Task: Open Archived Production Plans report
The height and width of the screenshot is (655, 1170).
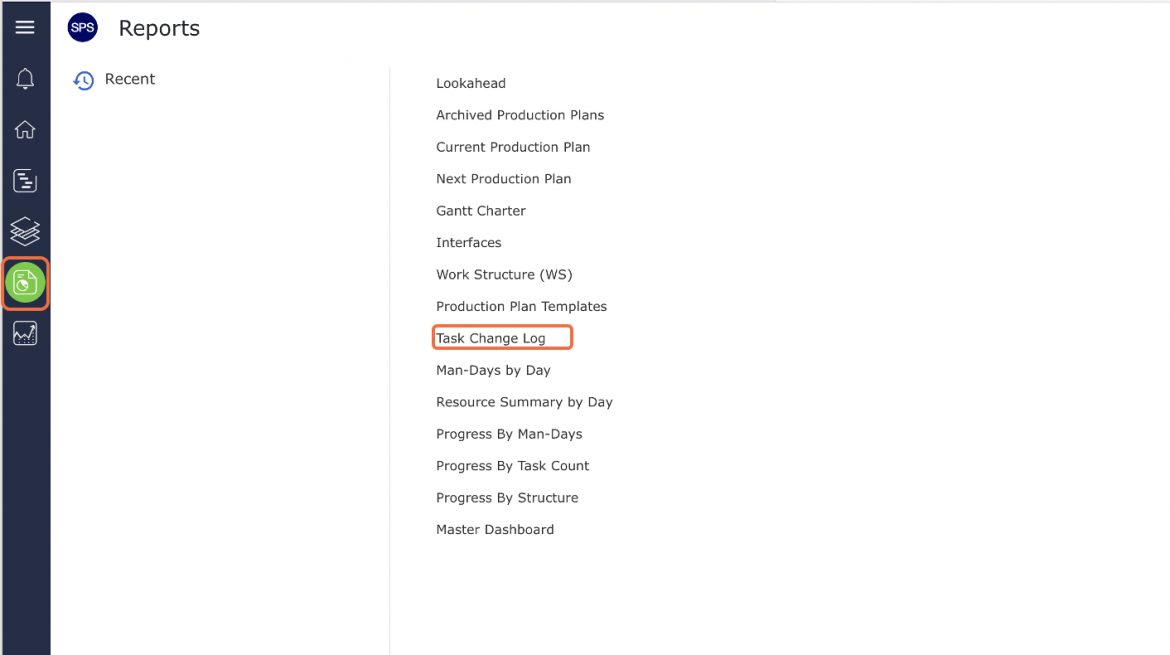Action: pos(520,115)
